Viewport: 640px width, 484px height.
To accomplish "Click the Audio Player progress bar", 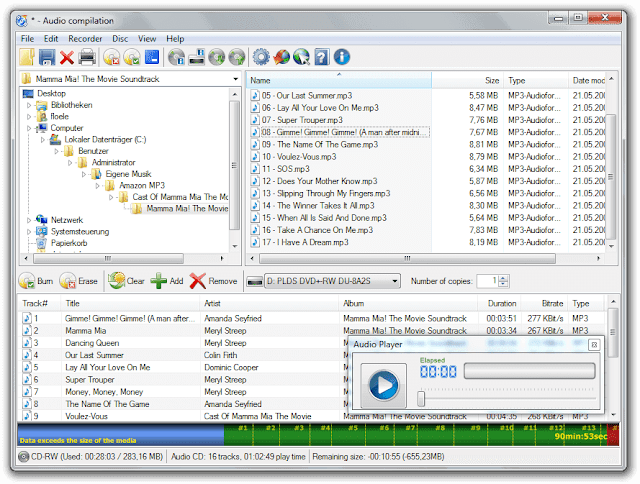I will click(530, 371).
